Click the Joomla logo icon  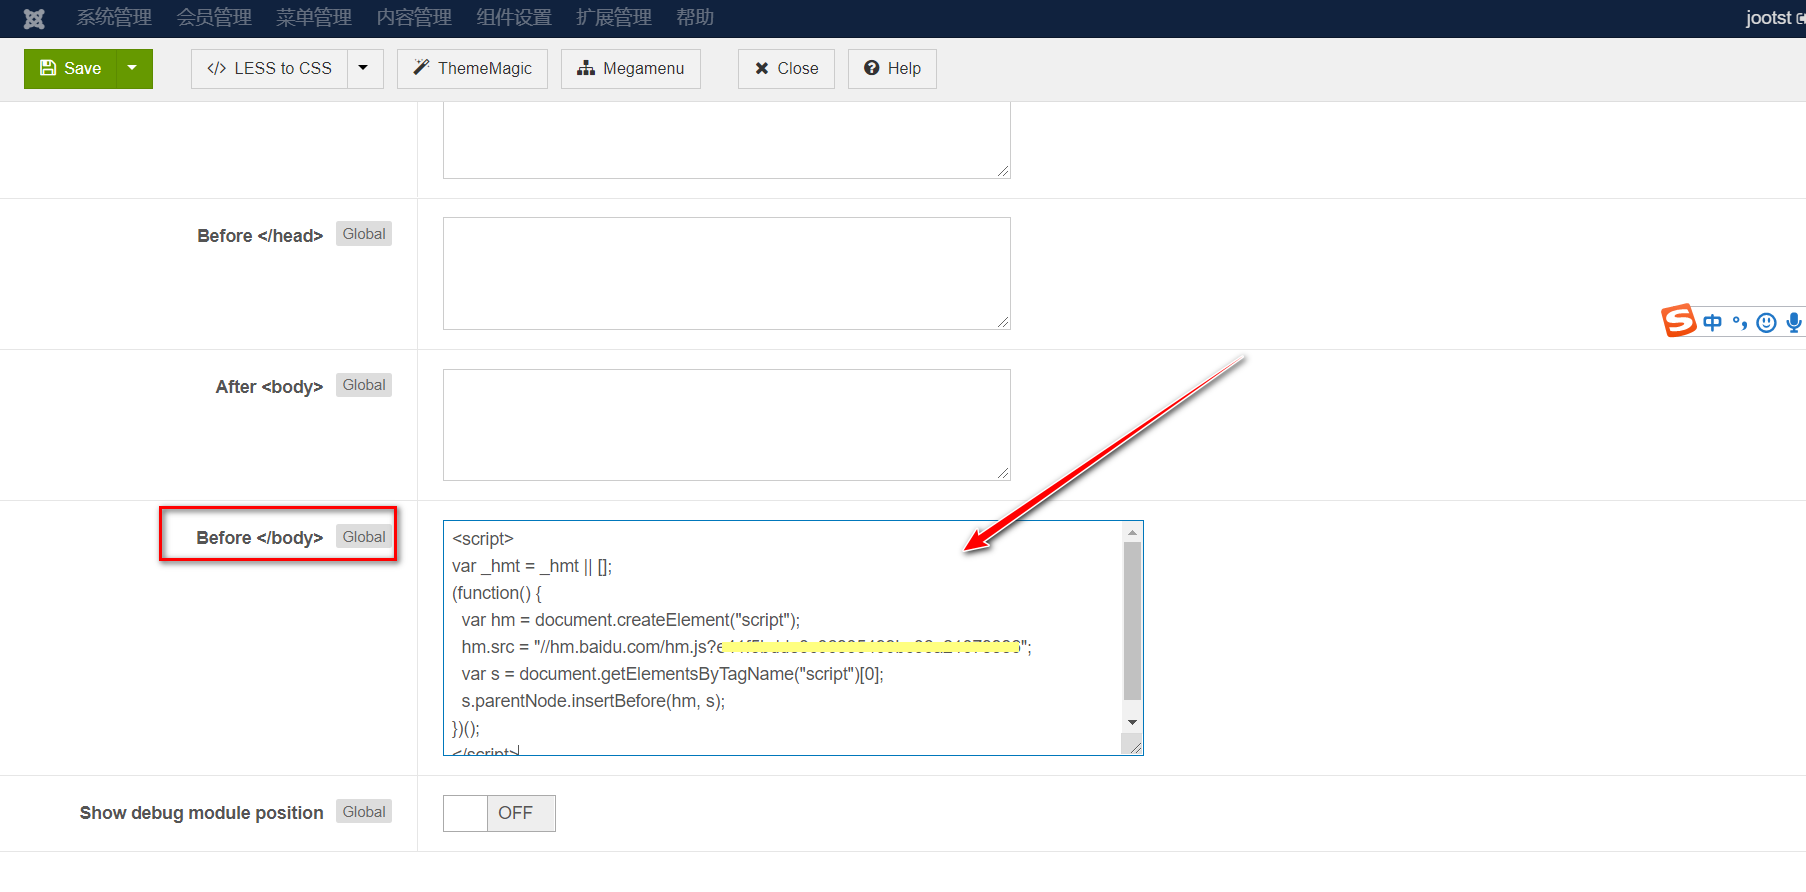coord(34,18)
